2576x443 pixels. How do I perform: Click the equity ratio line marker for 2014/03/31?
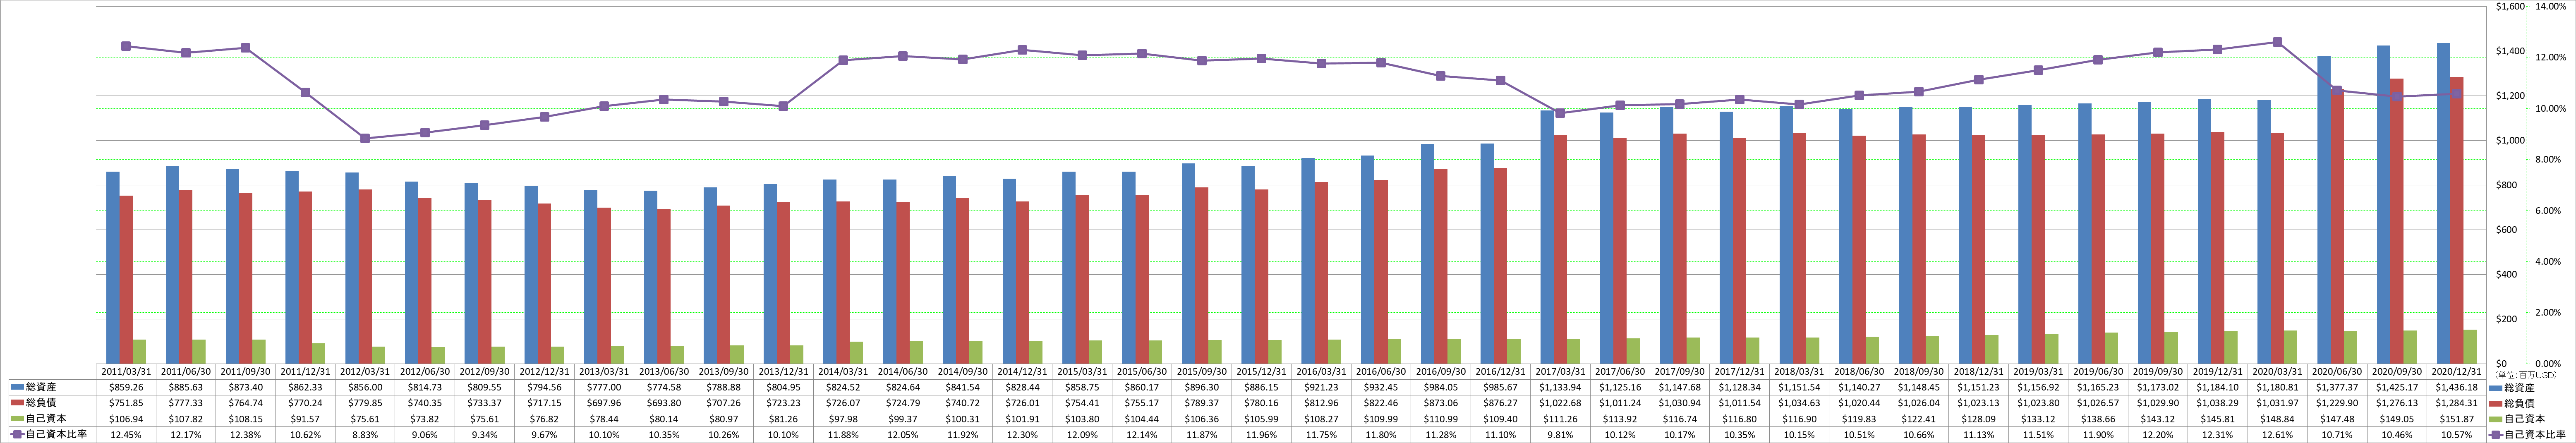pyautogui.click(x=843, y=60)
